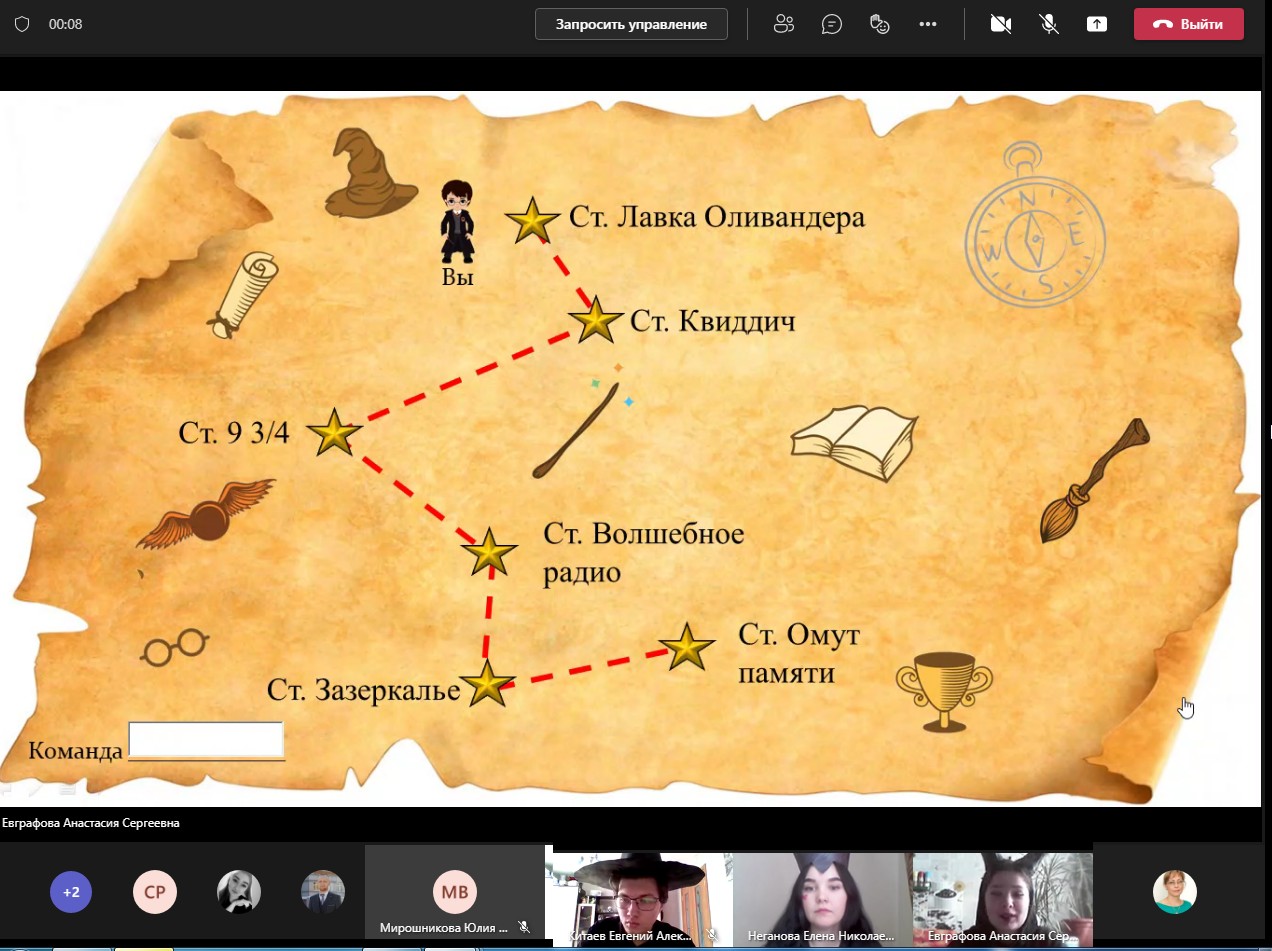Open the more actions ellipsis menu
The width and height of the screenshot is (1272, 951).
[928, 25]
